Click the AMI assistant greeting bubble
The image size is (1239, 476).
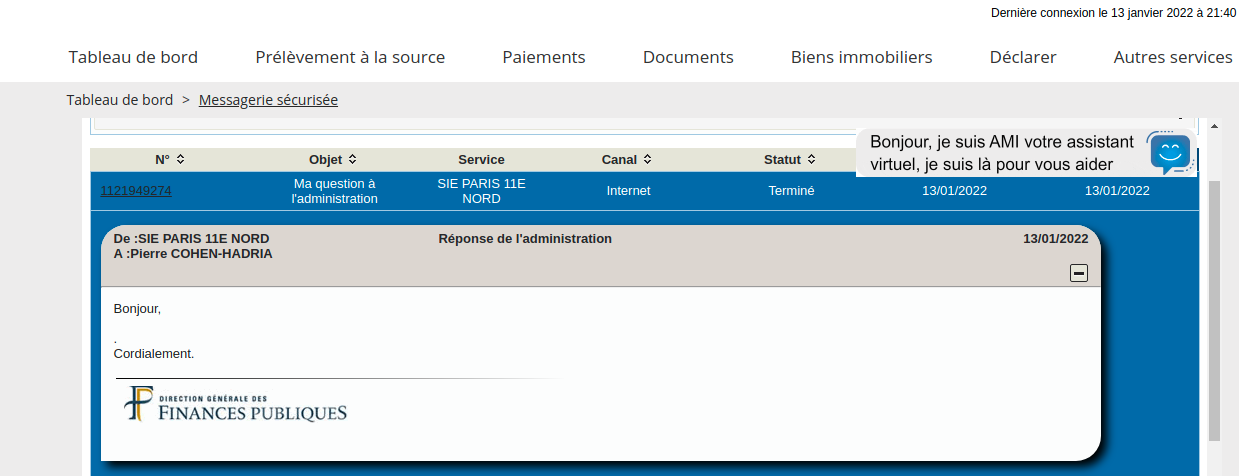(1000, 153)
